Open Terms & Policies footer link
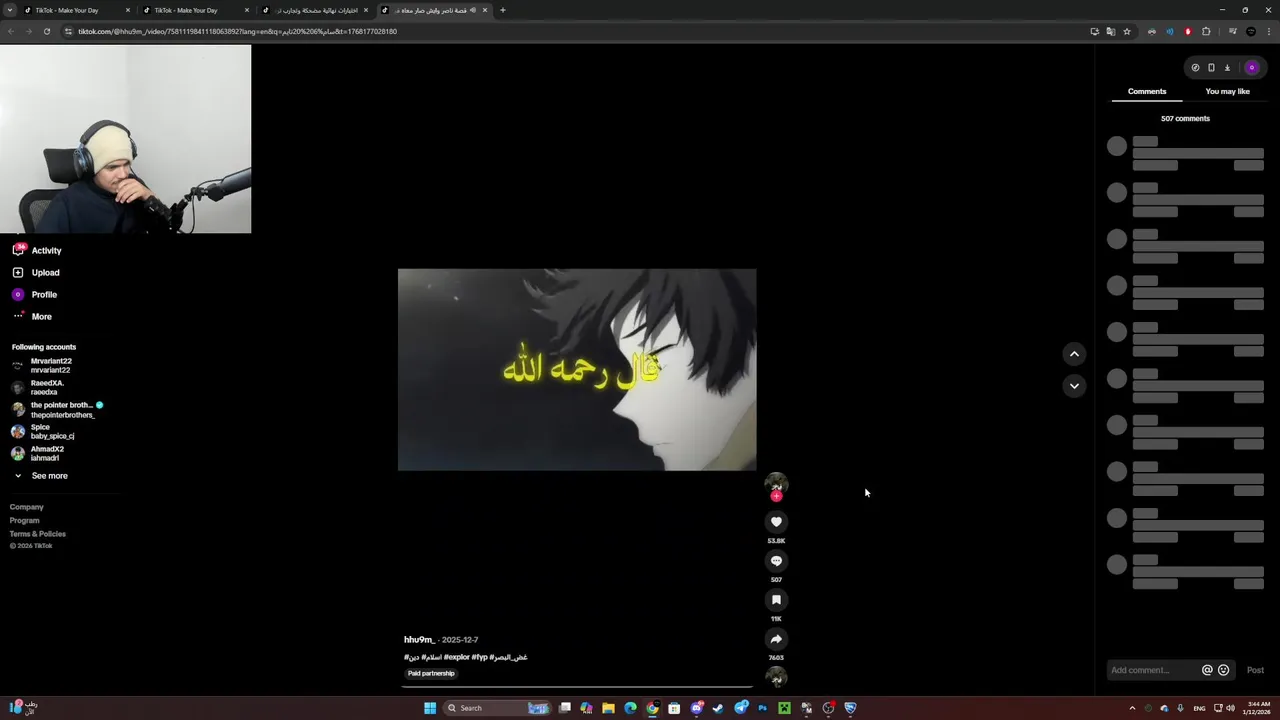The height and width of the screenshot is (720, 1280). click(x=38, y=534)
